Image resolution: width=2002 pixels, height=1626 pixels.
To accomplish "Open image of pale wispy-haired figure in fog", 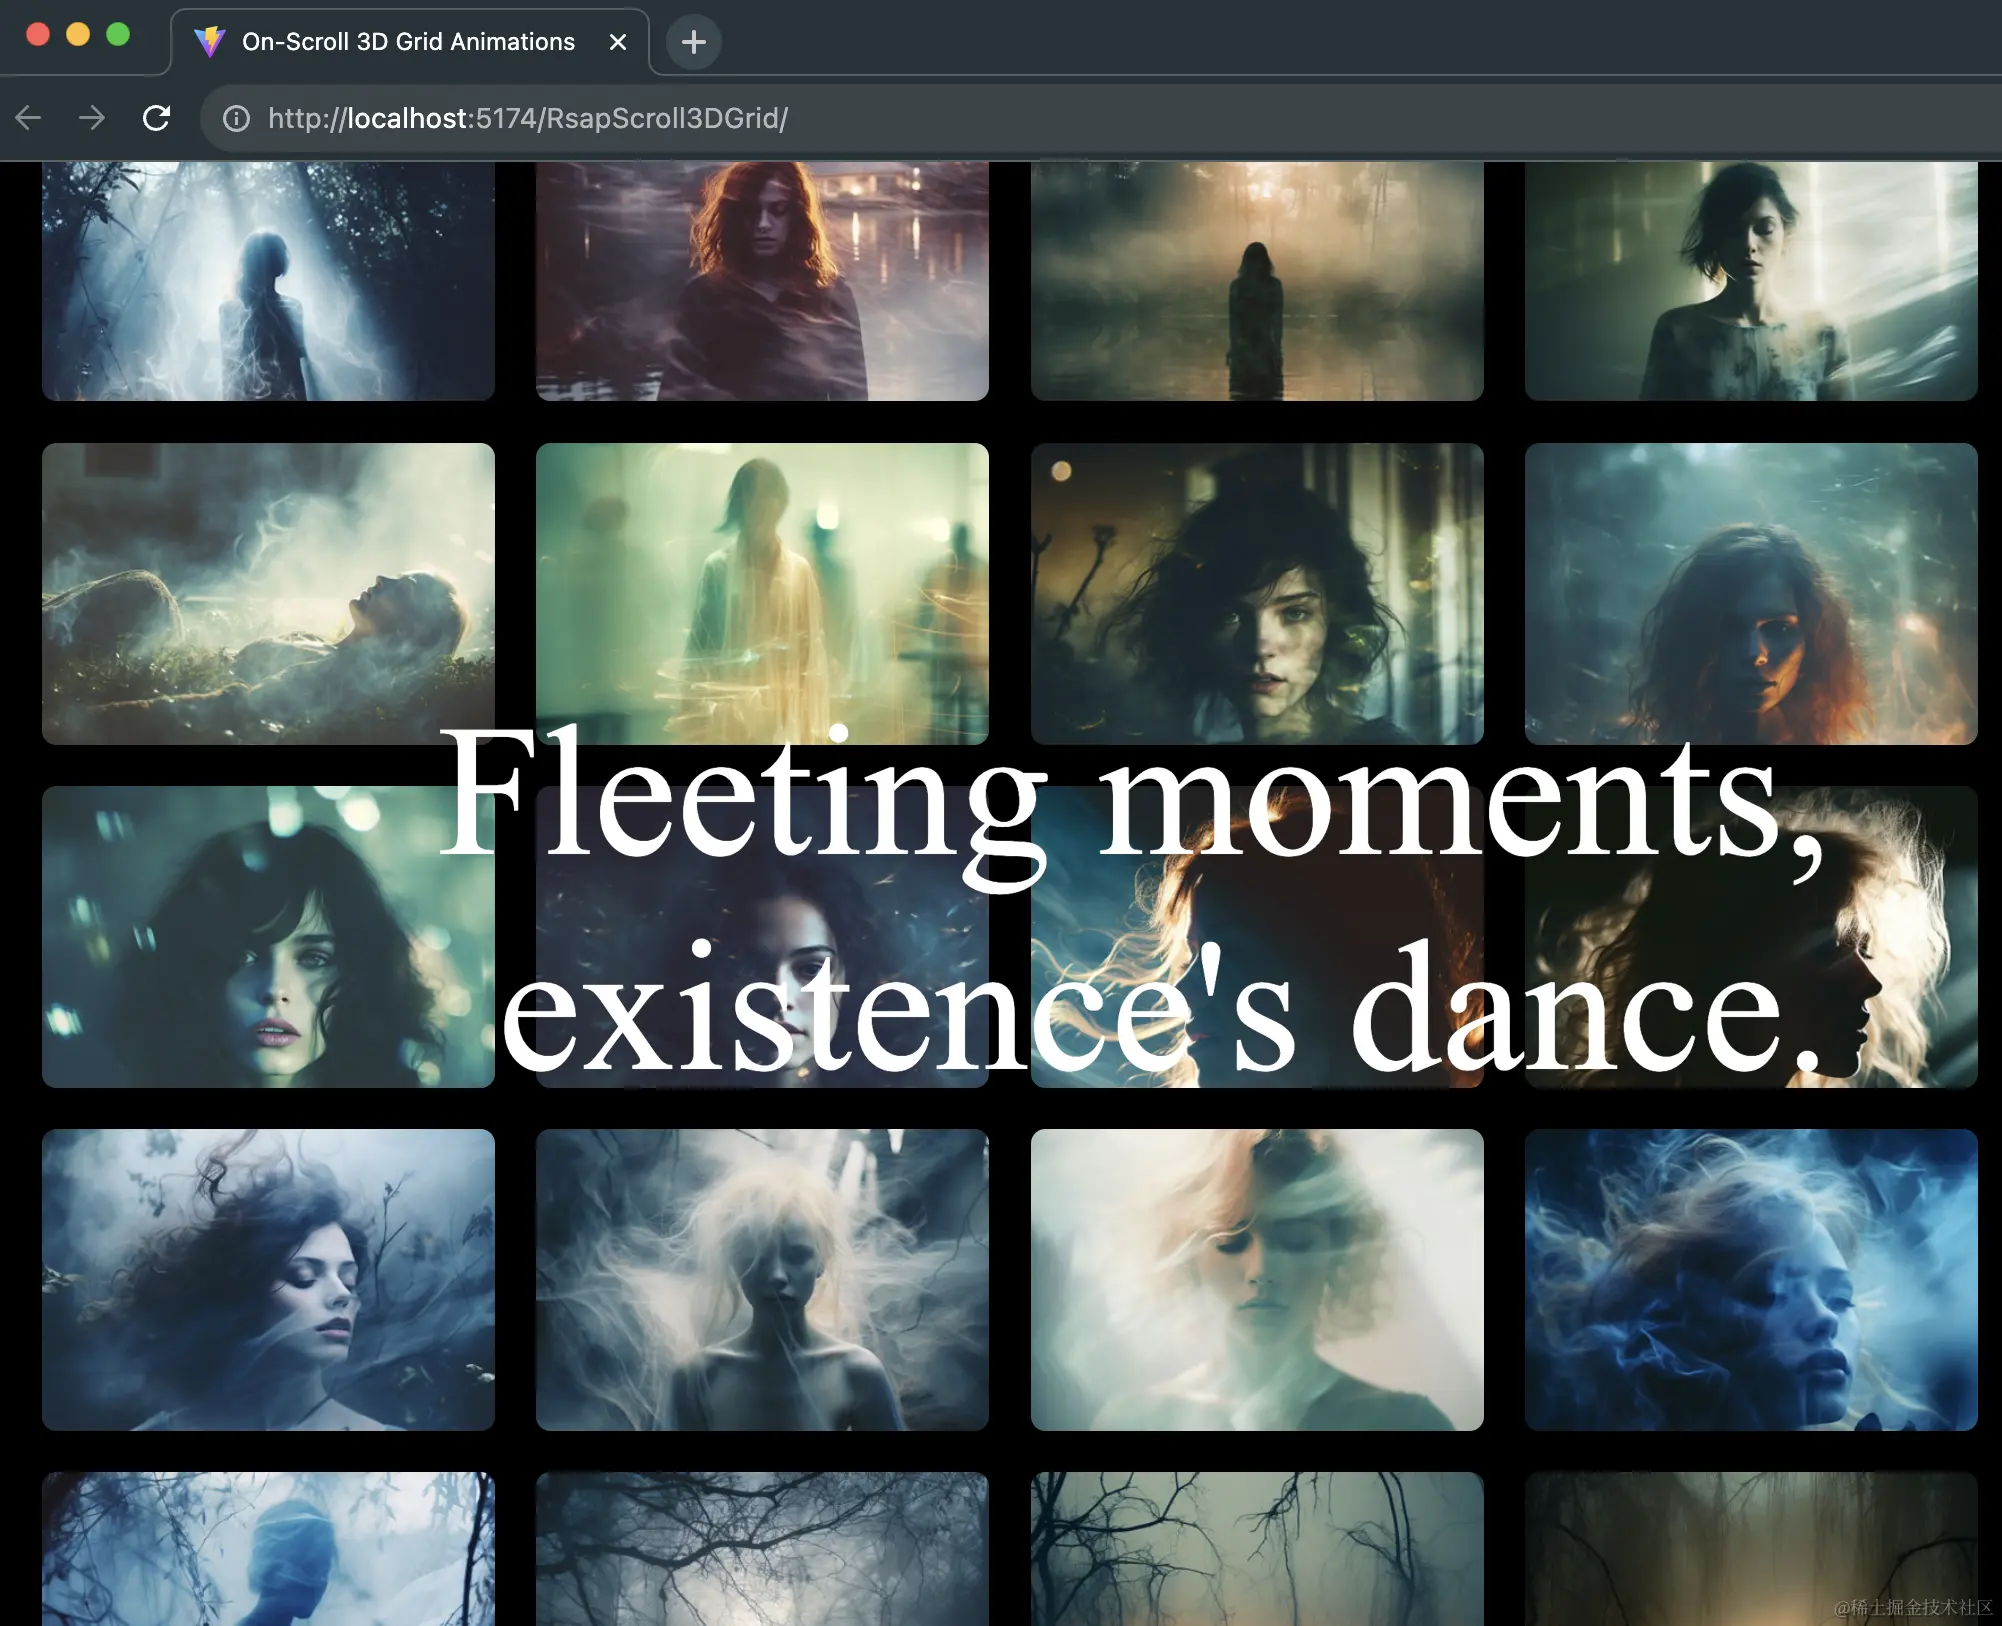I will pos(762,1280).
